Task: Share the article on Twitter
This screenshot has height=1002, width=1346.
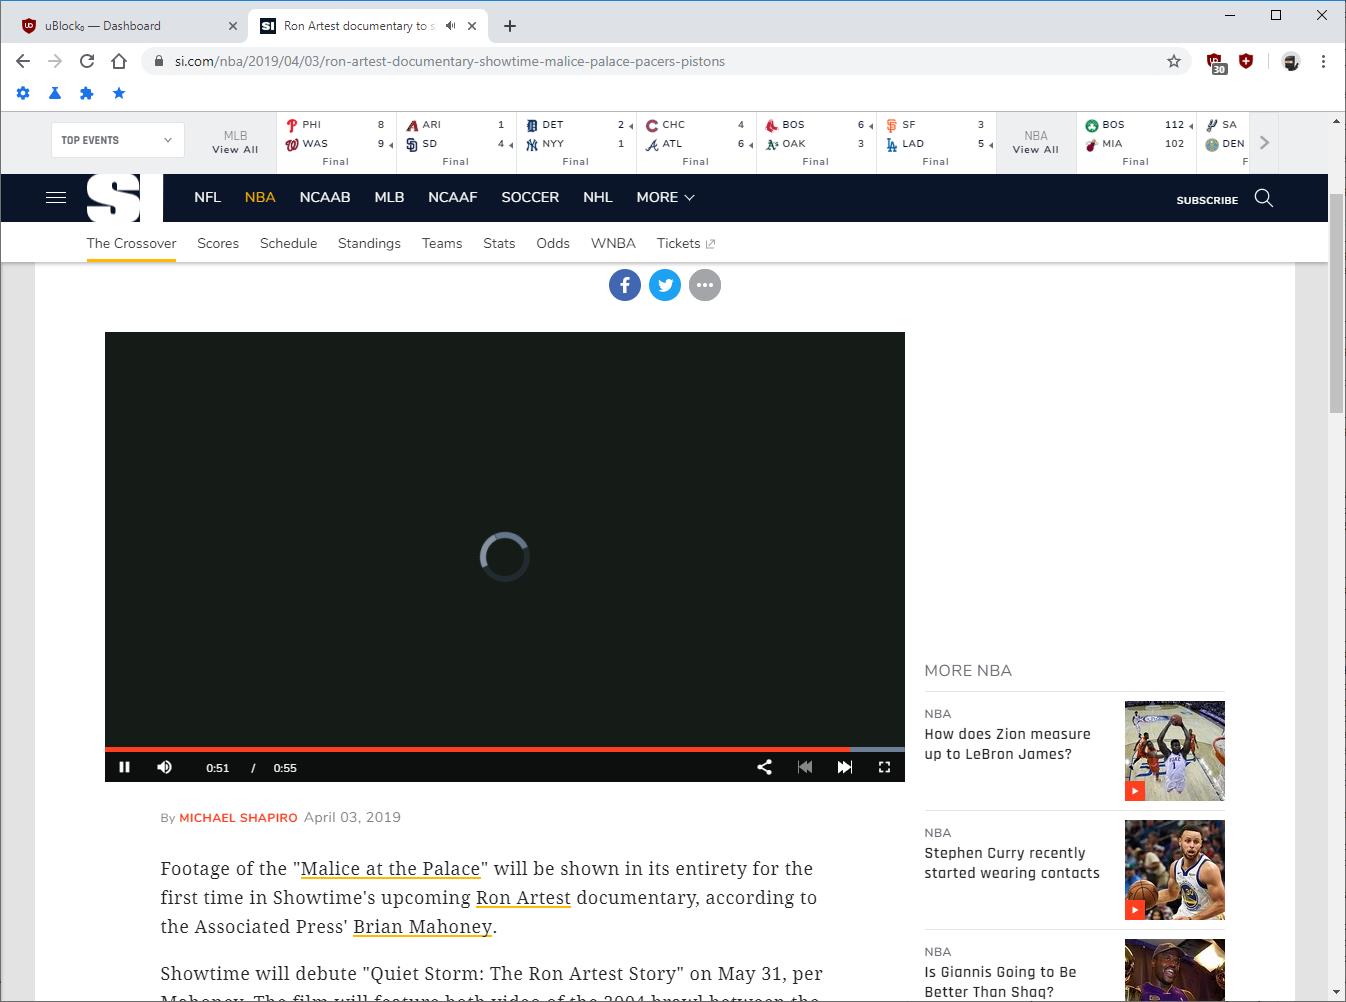Action: [x=665, y=285]
